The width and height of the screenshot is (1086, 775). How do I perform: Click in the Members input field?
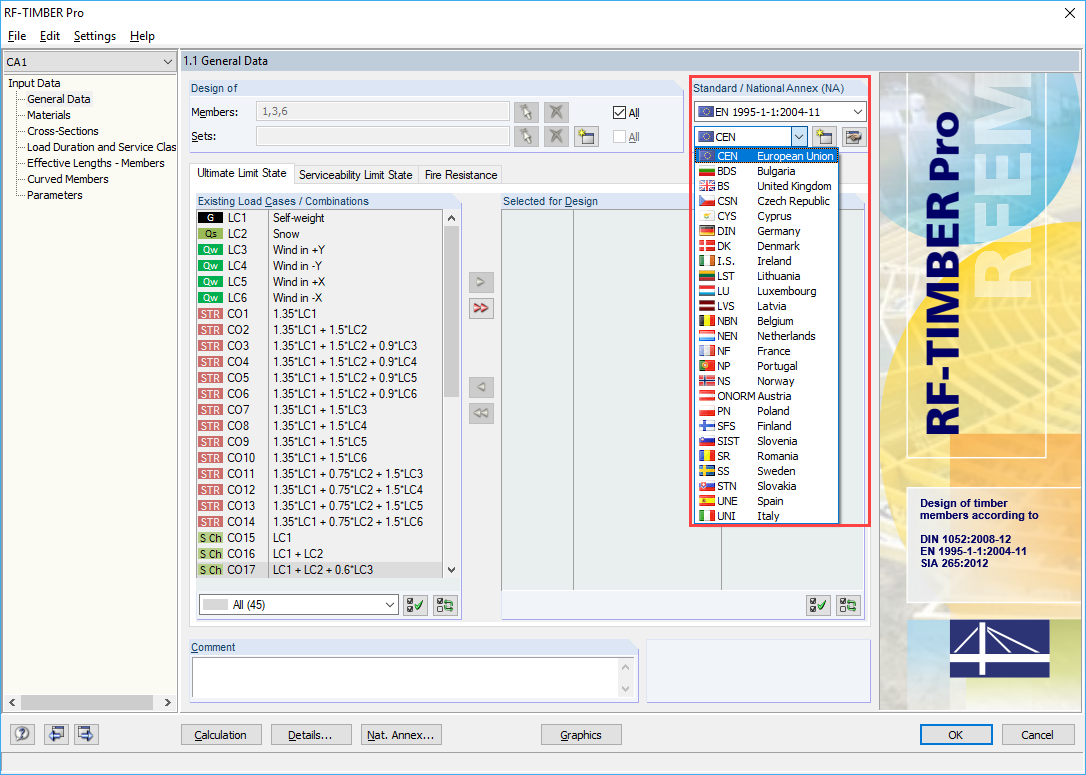click(382, 112)
